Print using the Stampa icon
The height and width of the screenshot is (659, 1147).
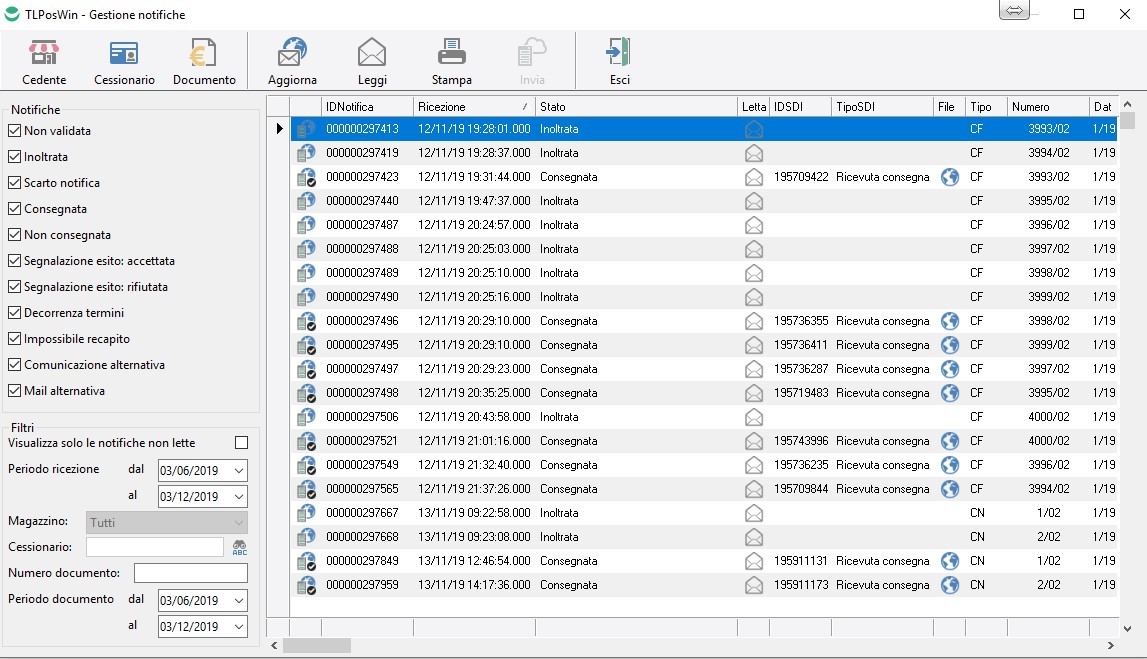point(452,54)
